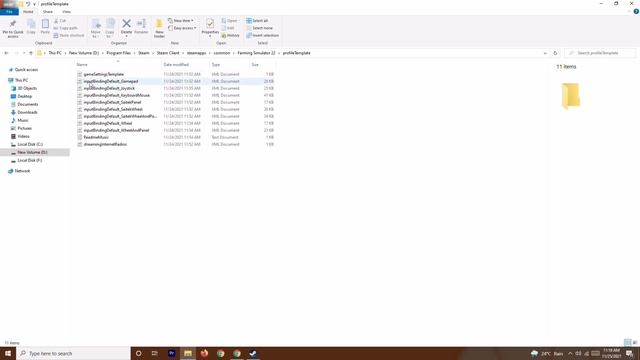The width and height of the screenshot is (640, 360).
Task: Click This PC in the address path
Action: (x=55, y=53)
